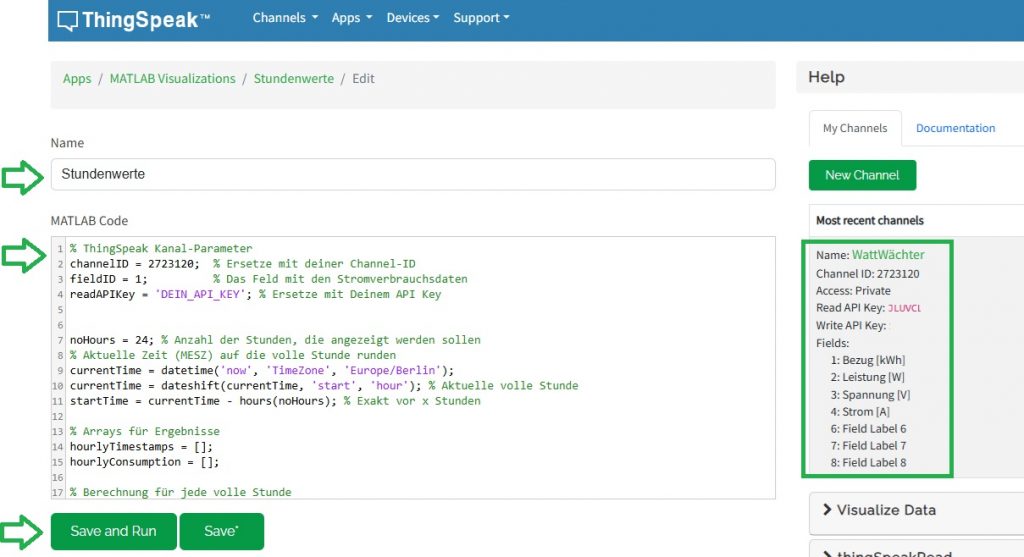Click the green arrow beside MATLAB code
This screenshot has width=1024, height=557.
(x=23, y=256)
